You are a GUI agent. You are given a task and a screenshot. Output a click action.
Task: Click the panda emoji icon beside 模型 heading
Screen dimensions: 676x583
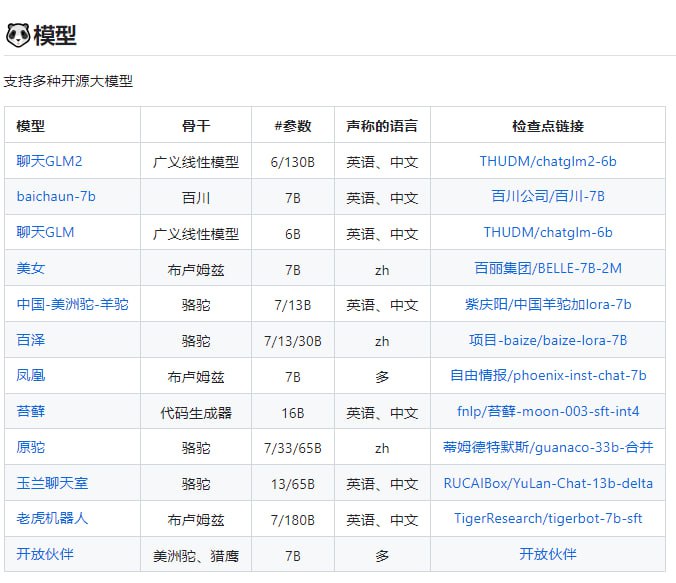point(18,35)
